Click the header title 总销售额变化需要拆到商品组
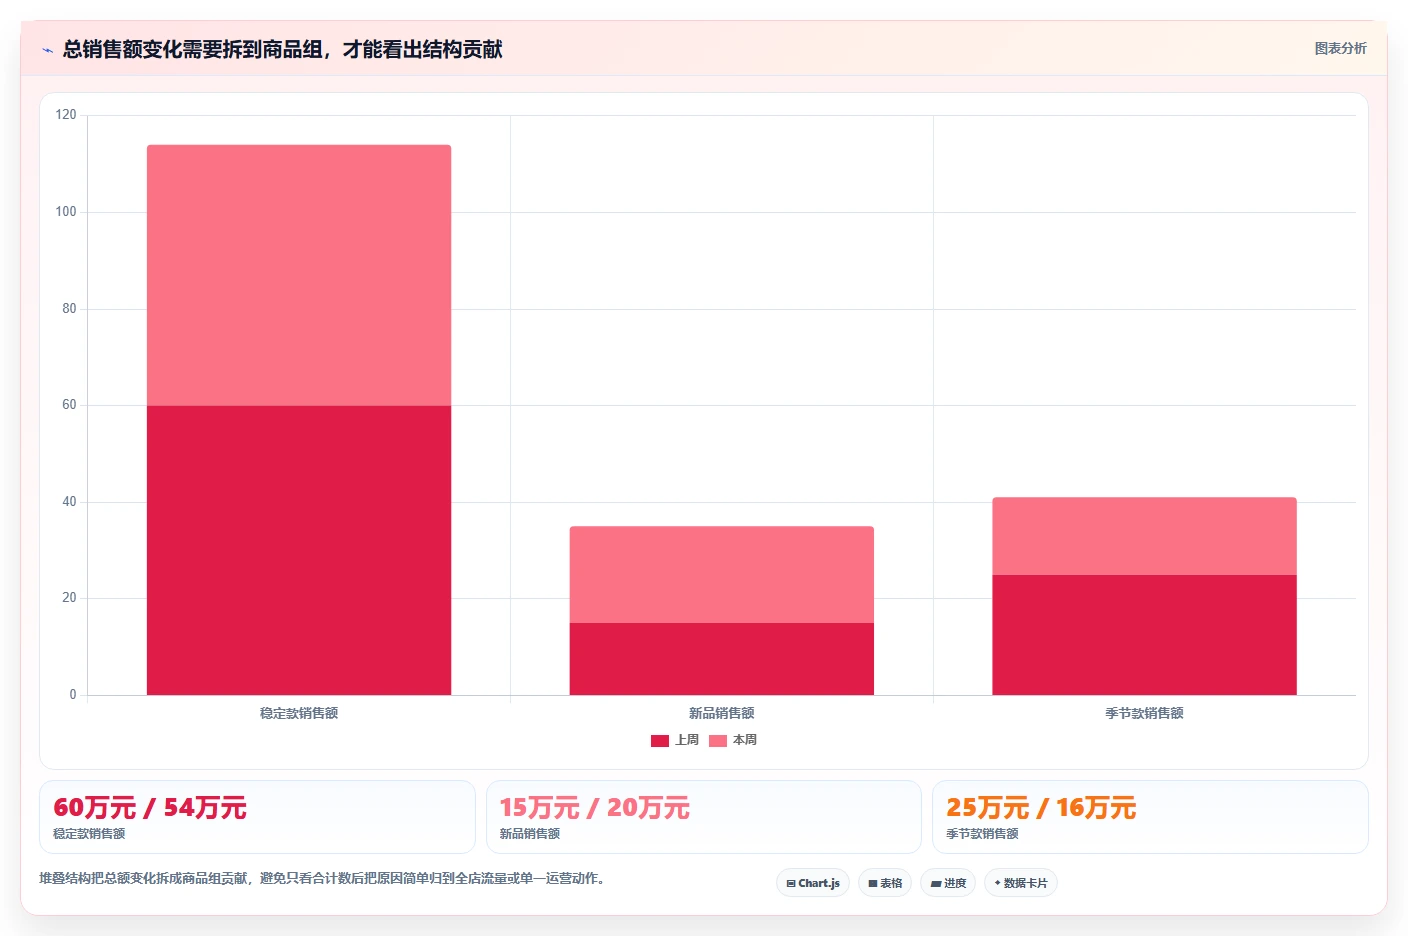Image resolution: width=1408 pixels, height=936 pixels. click(x=282, y=49)
